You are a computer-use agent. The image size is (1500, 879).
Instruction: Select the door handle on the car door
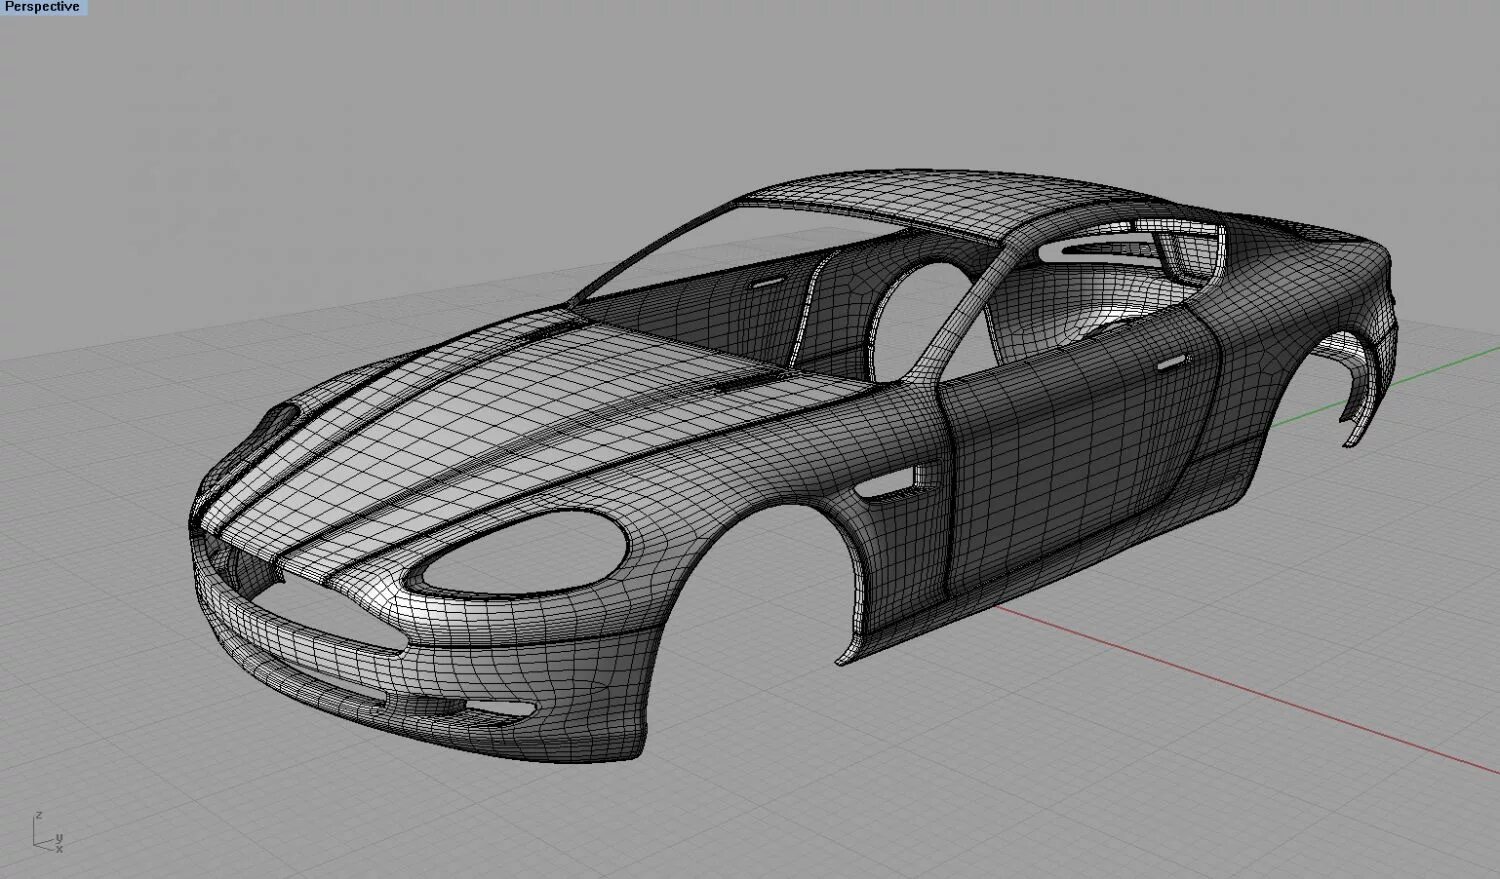click(x=1172, y=362)
